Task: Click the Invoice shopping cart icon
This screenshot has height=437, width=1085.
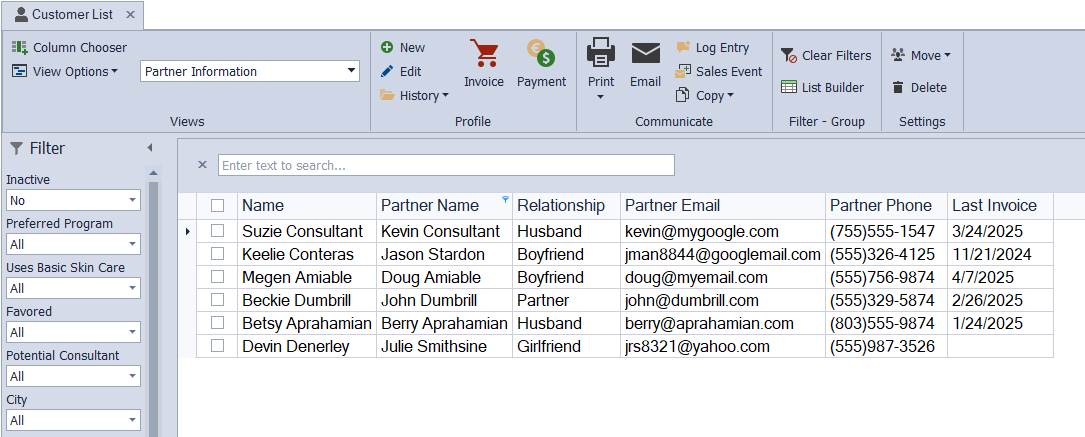Action: point(484,55)
